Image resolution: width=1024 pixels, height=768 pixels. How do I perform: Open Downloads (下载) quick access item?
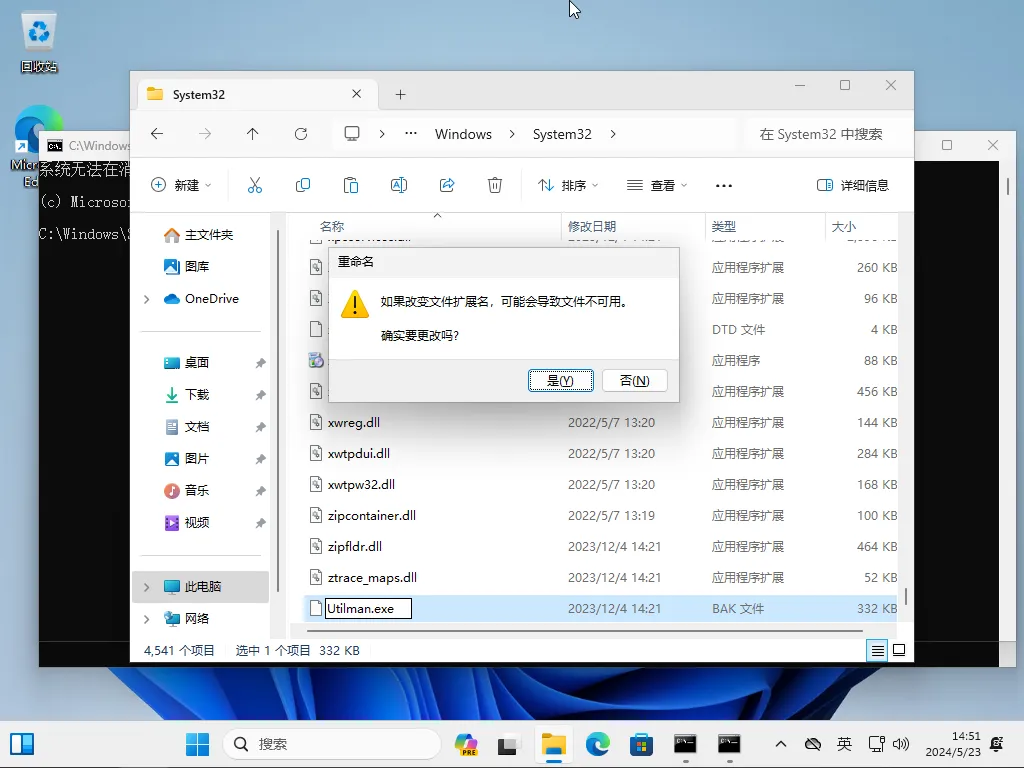[x=187, y=394]
